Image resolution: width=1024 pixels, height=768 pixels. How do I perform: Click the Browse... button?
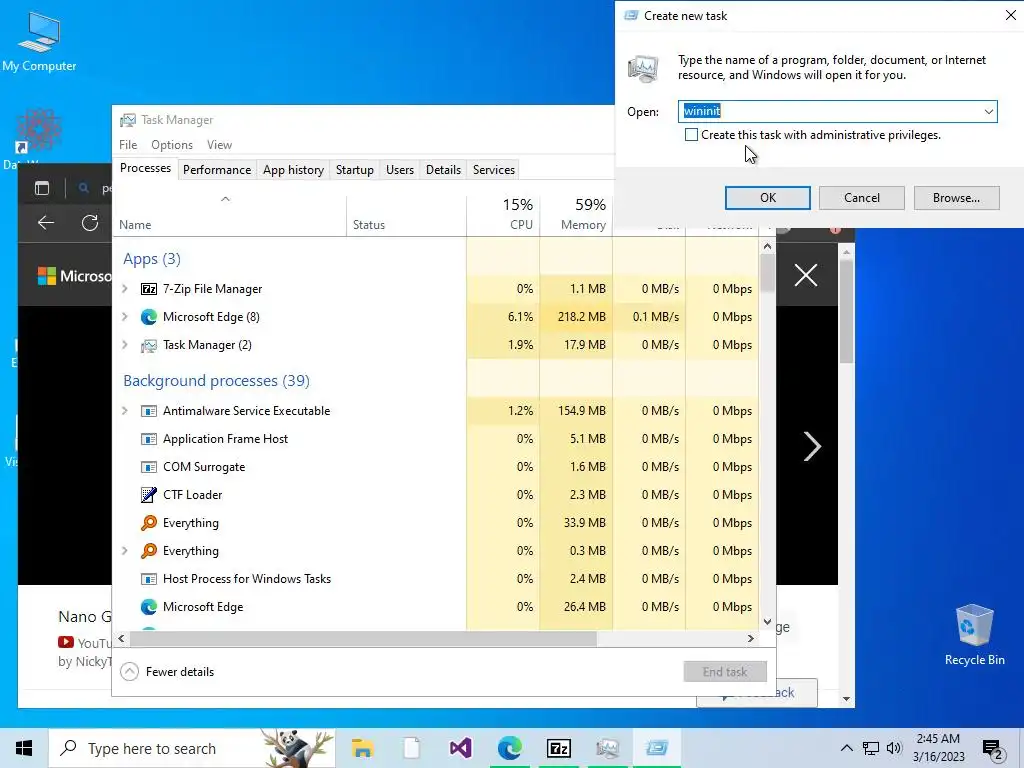[956, 198]
